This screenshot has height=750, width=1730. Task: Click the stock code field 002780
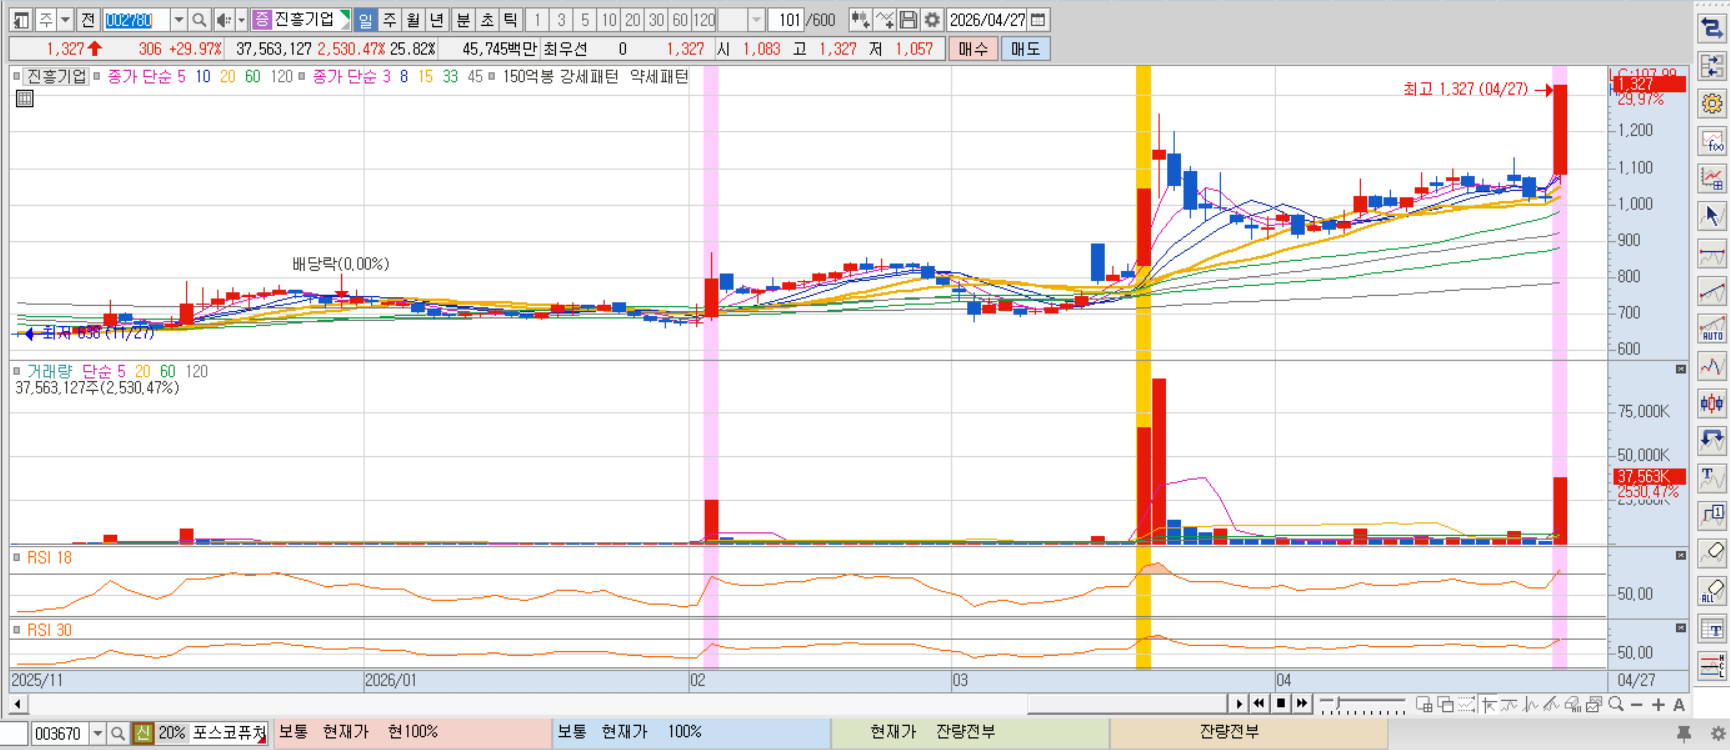(x=135, y=20)
